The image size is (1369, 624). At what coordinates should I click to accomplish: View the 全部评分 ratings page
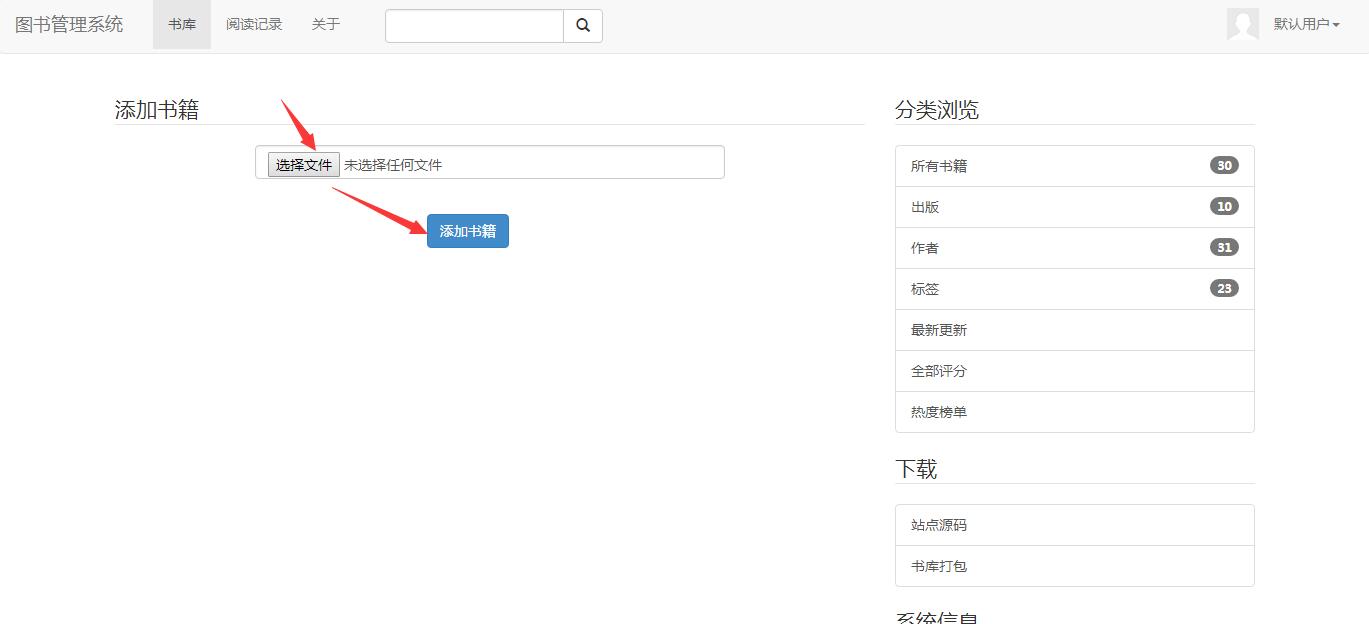938,370
